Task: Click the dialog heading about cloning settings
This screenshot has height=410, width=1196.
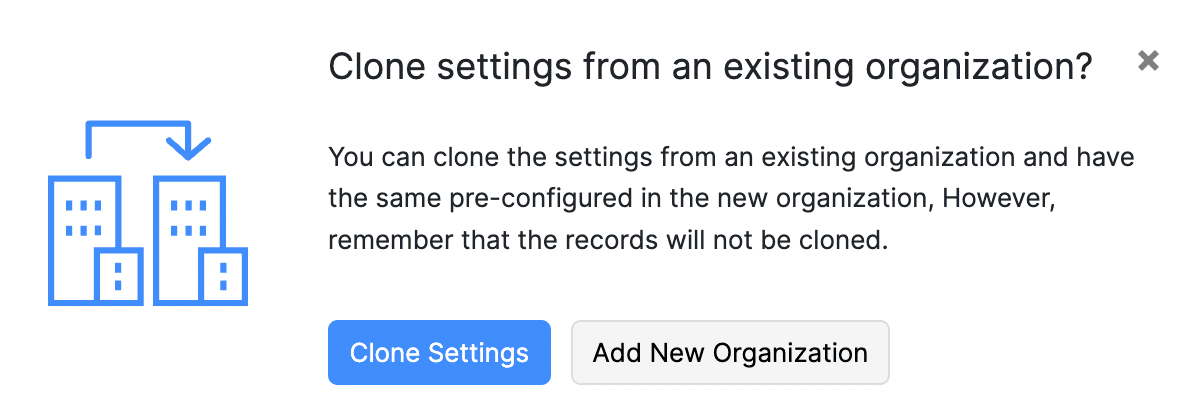Action: (709, 67)
